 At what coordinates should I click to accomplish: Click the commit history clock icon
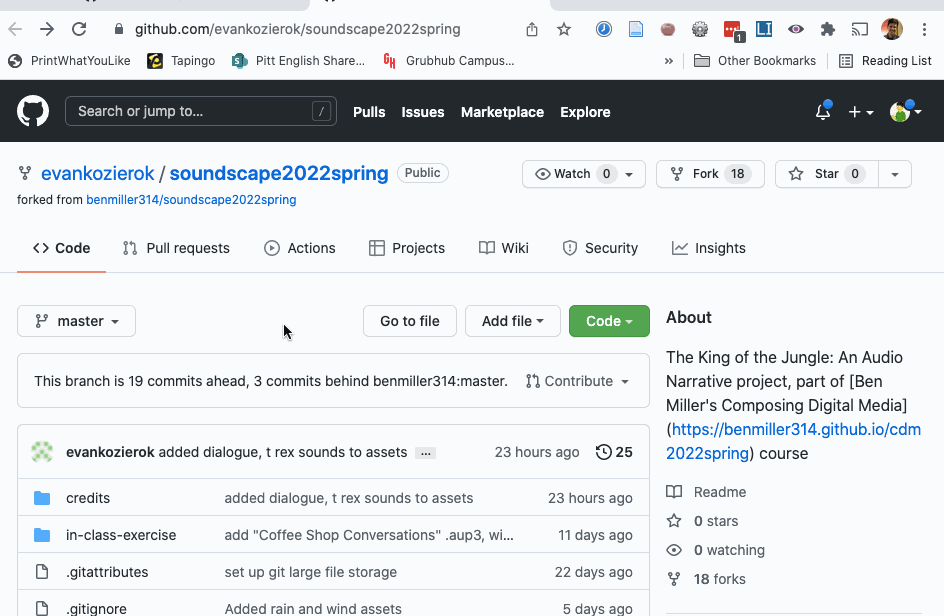(603, 452)
